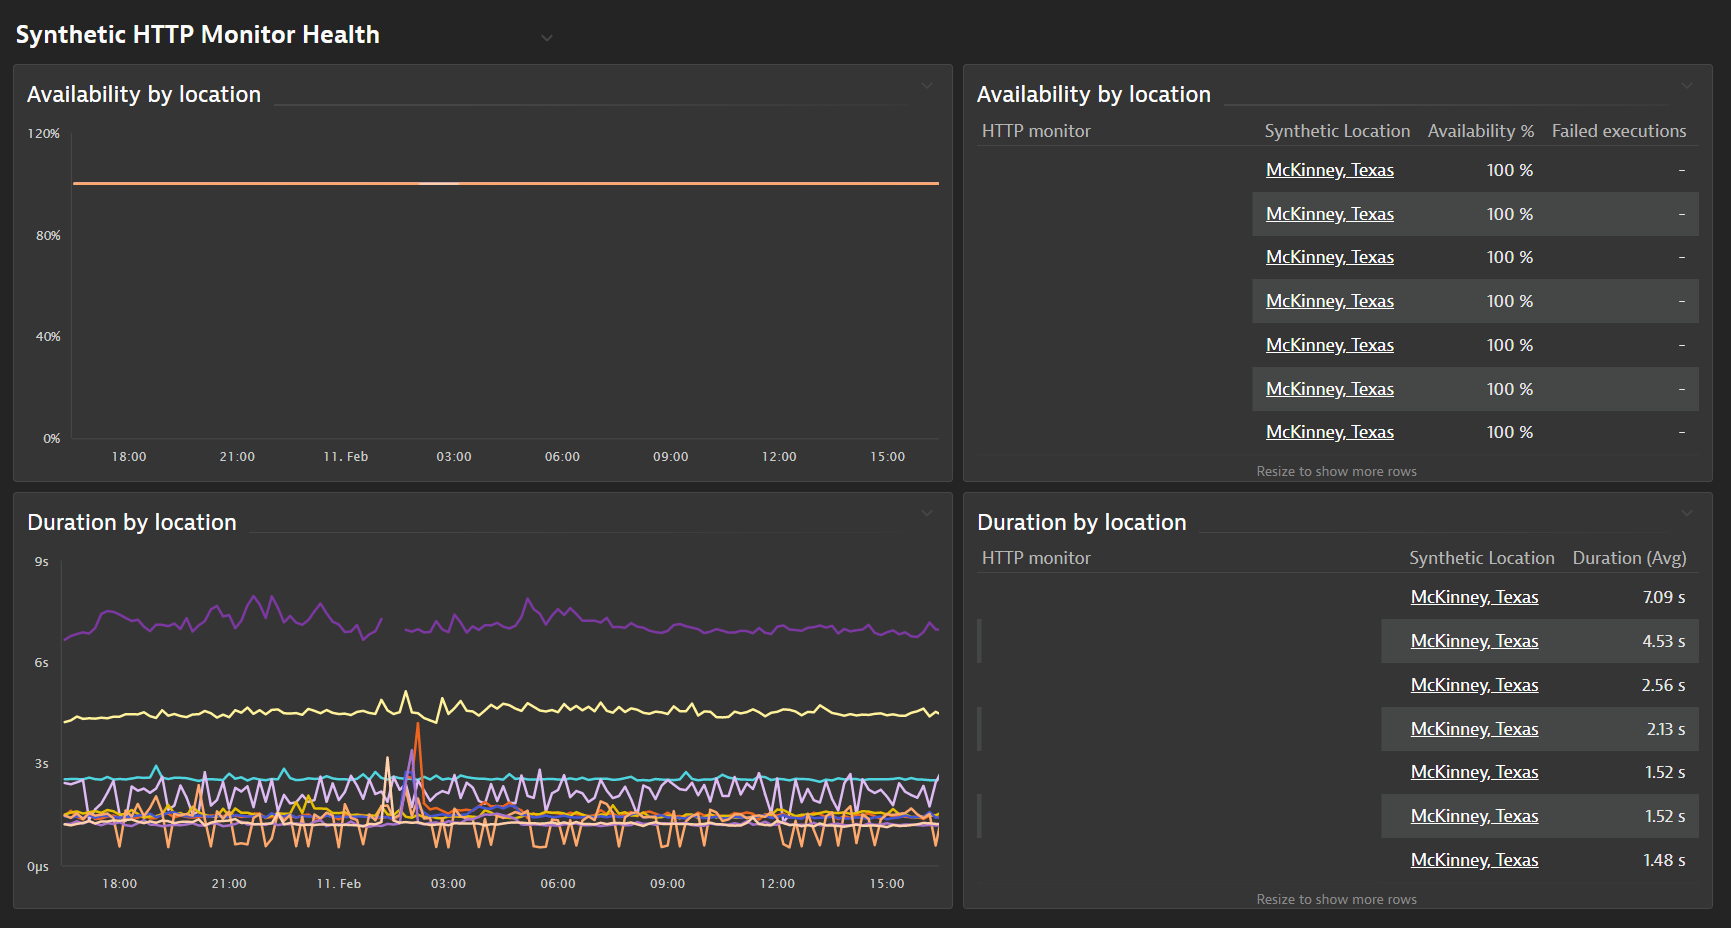Click the 40% y-axis label
Viewport: 1731px width, 928px height.
point(48,337)
